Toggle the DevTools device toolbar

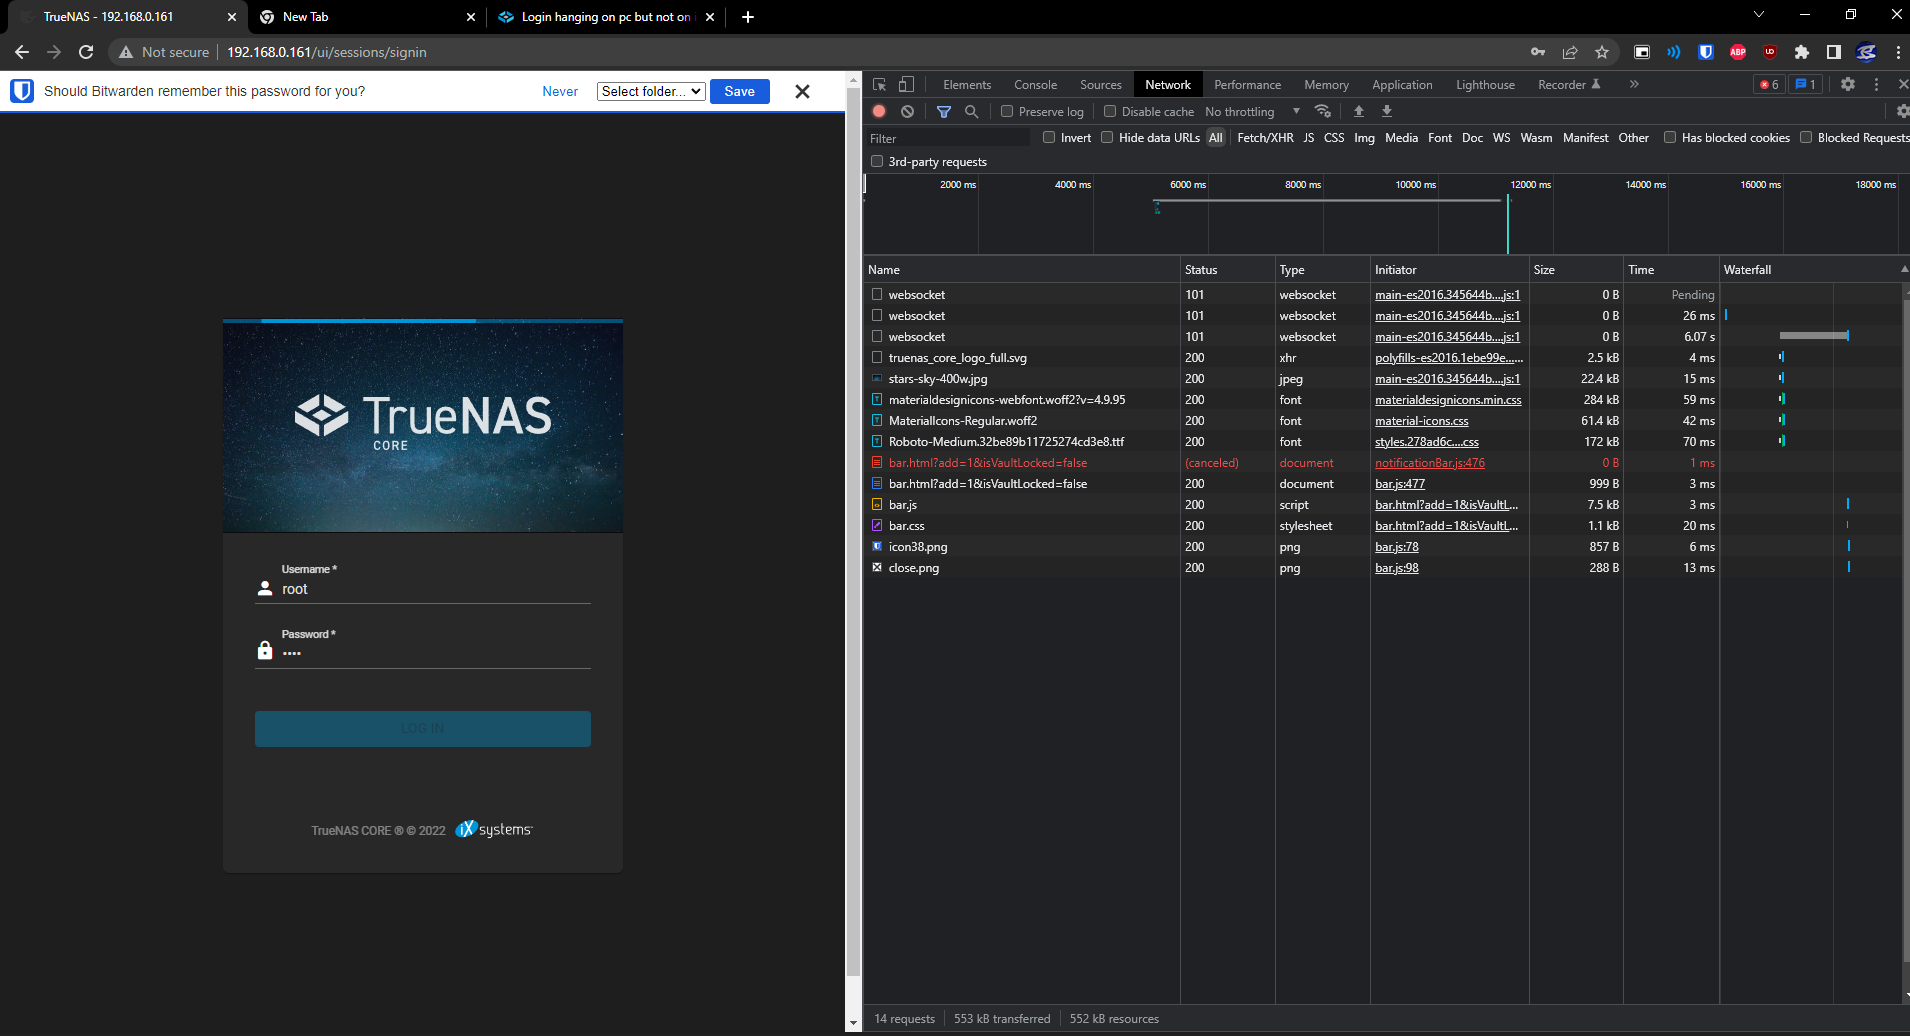pyautogui.click(x=906, y=85)
